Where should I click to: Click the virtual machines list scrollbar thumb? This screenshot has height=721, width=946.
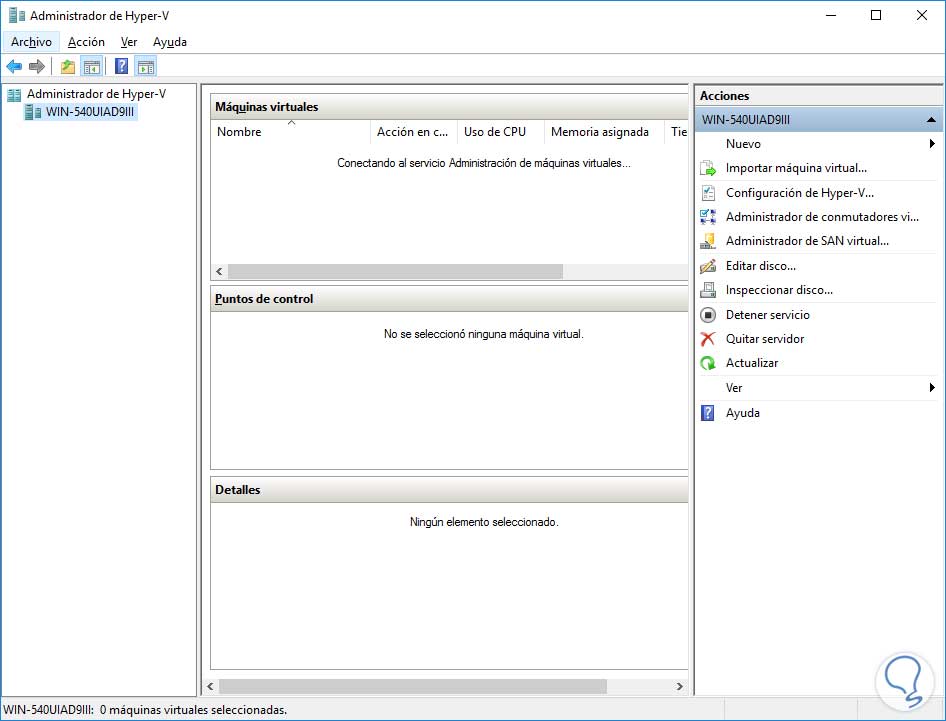395,272
